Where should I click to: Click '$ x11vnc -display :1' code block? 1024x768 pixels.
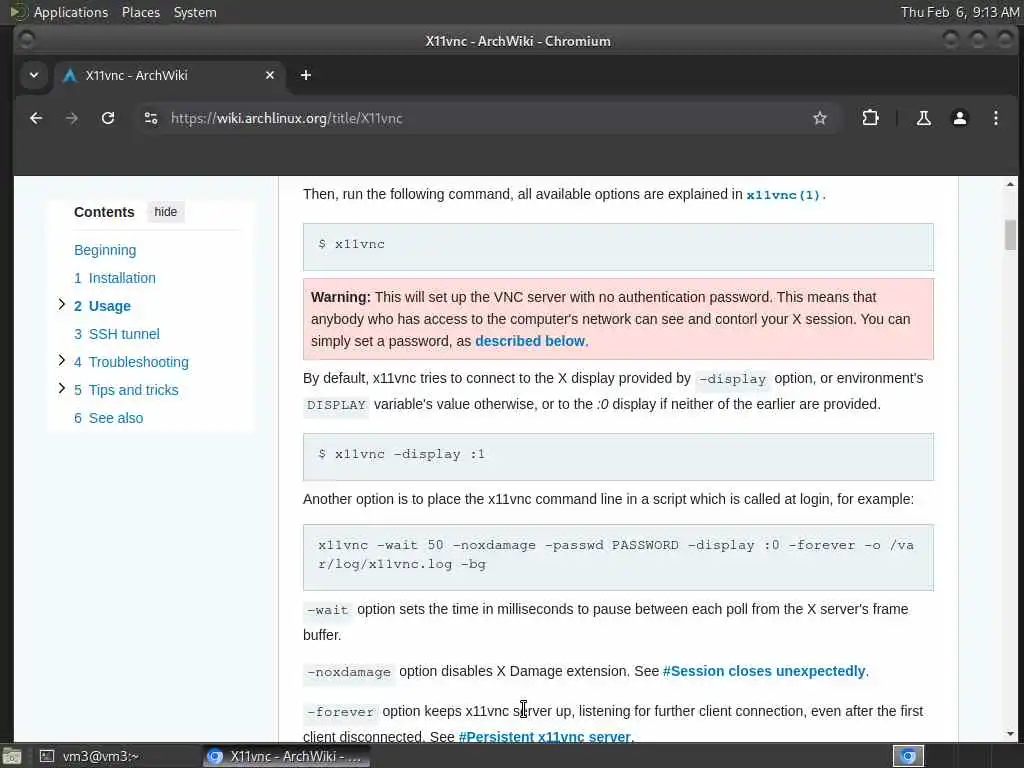point(618,456)
